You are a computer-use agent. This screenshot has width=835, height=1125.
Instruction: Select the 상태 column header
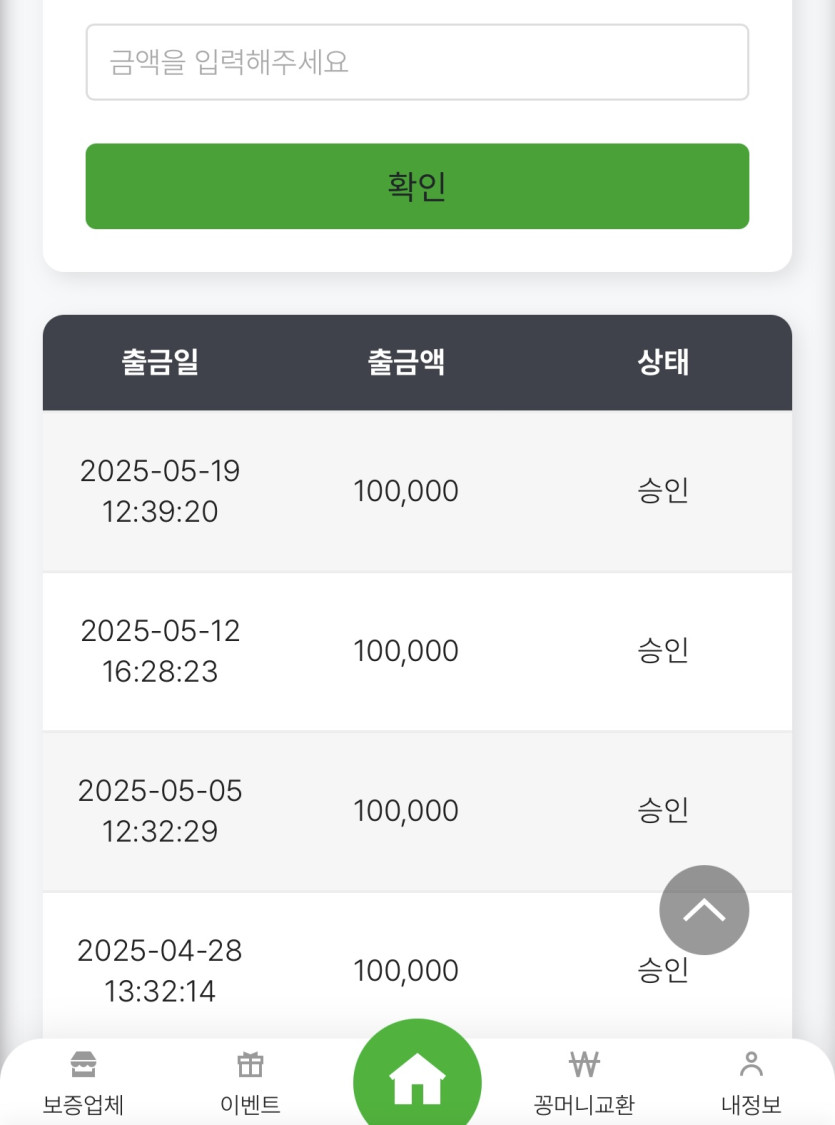(664, 362)
